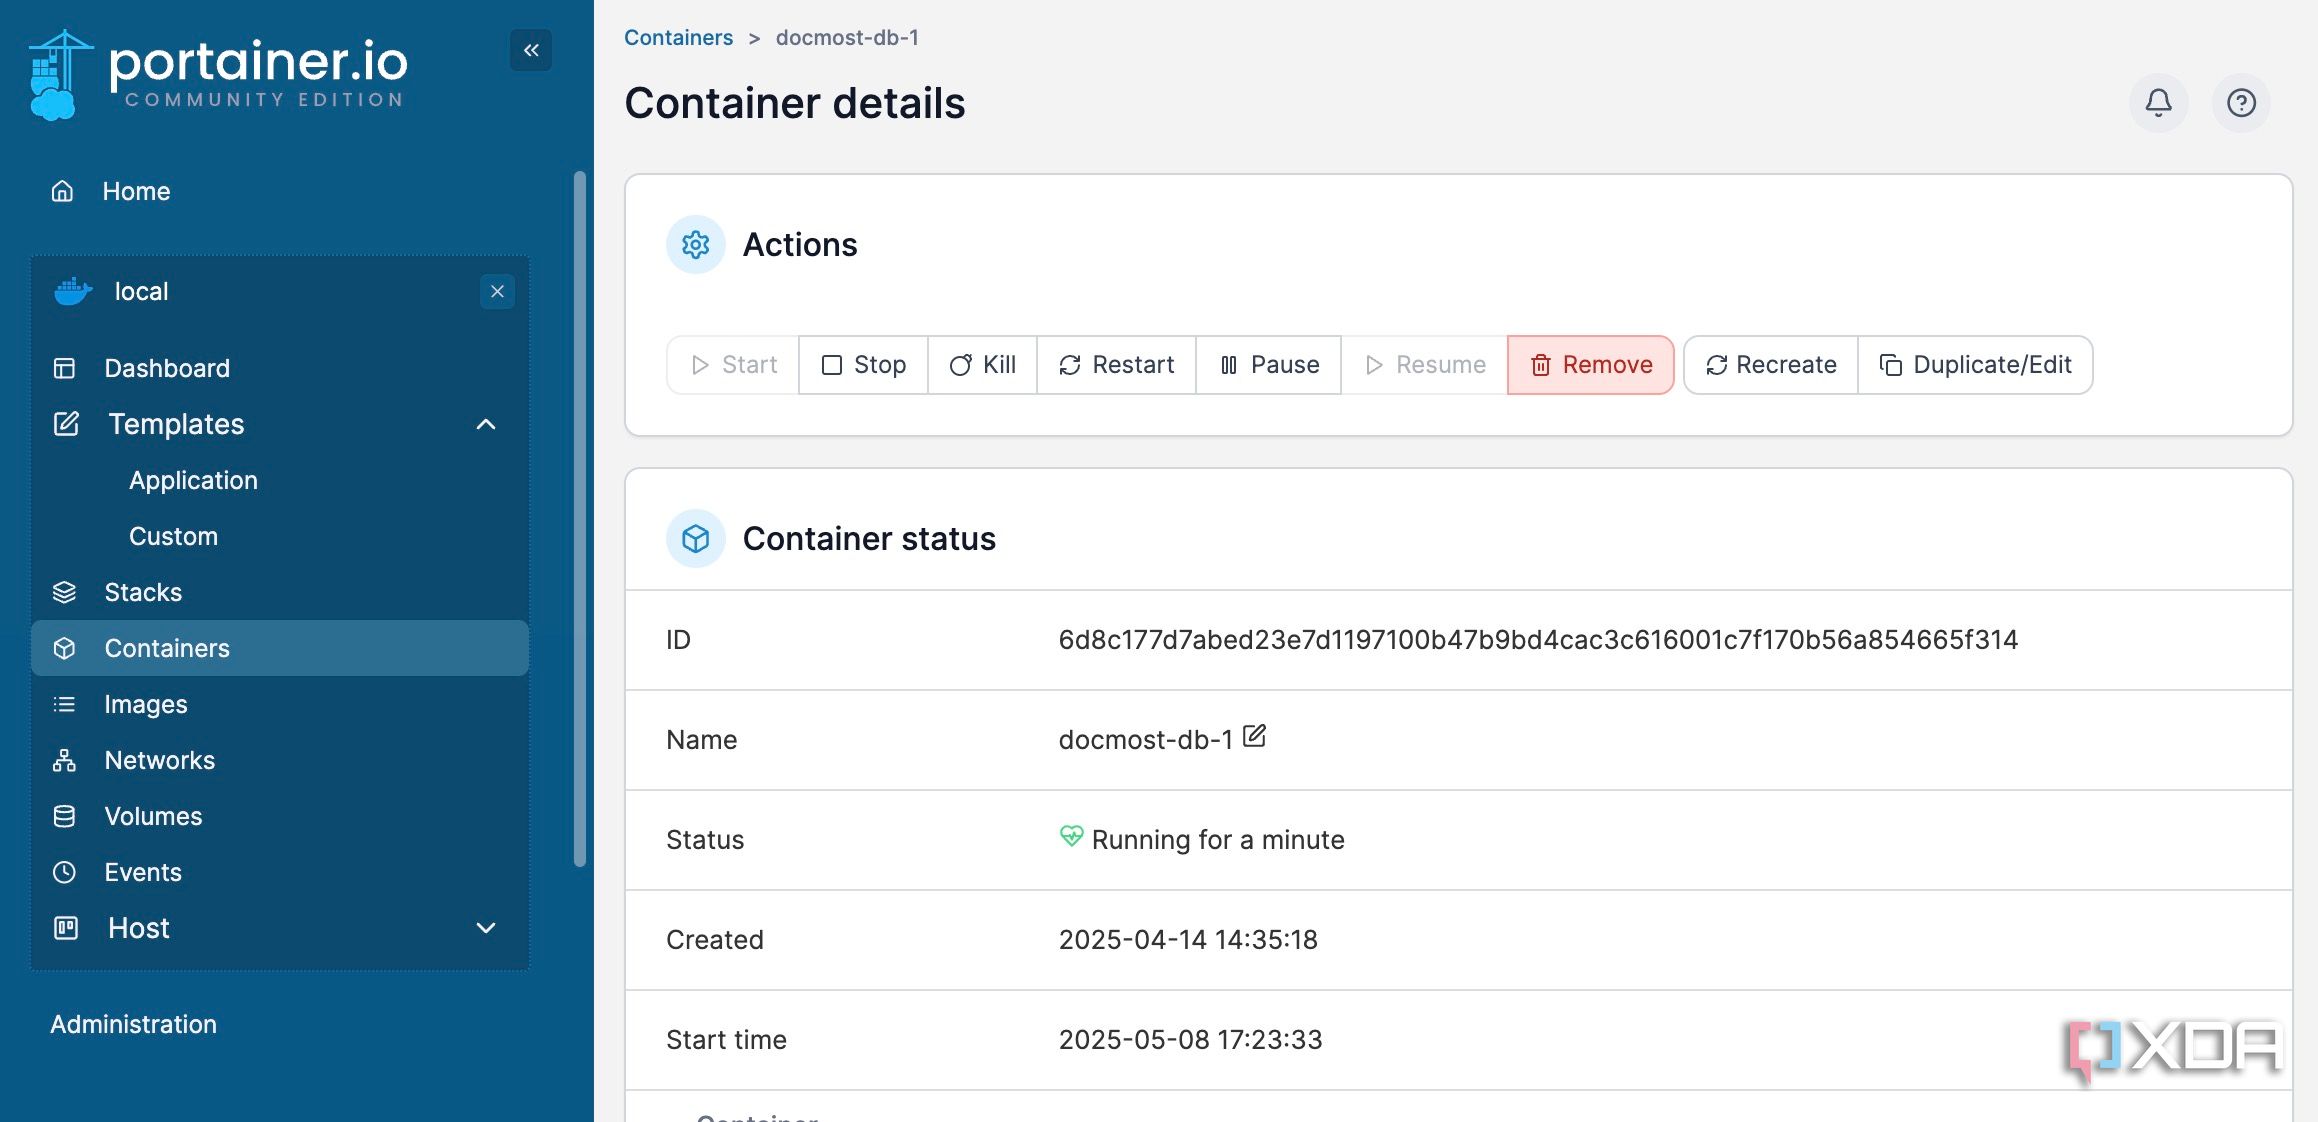This screenshot has width=2318, height=1122.
Task: Select Created value 2025-04-14 14:35:18
Action: coord(1188,940)
